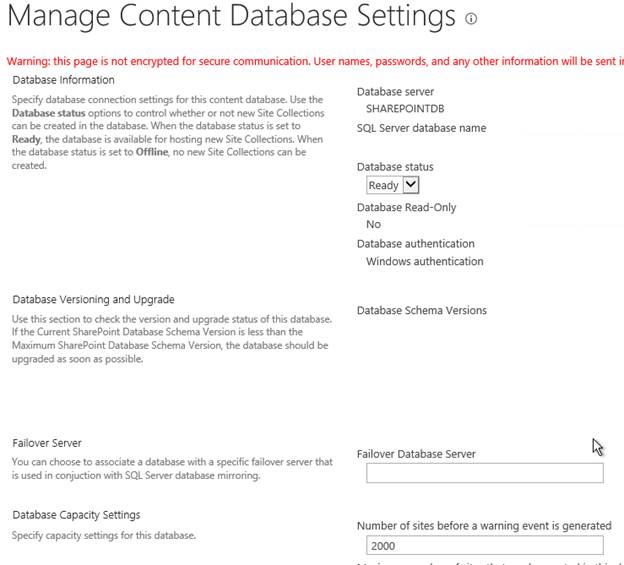This screenshot has width=624, height=565.
Task: Click the Database Versioning and Upgrade heading
Action: point(93,299)
